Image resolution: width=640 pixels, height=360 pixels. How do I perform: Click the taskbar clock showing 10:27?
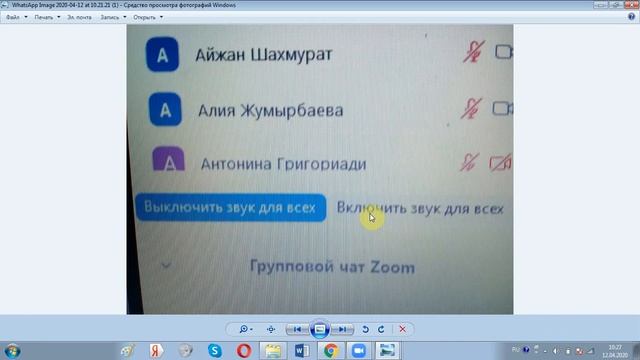pyautogui.click(x=614, y=351)
